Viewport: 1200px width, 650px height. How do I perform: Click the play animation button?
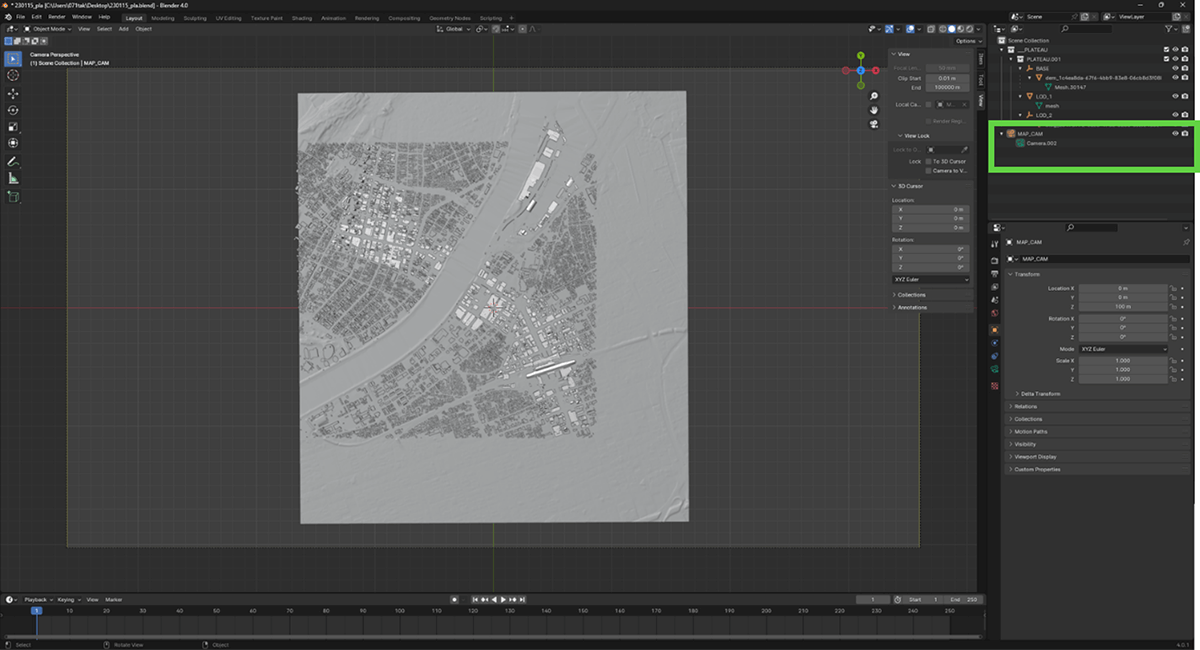point(502,599)
